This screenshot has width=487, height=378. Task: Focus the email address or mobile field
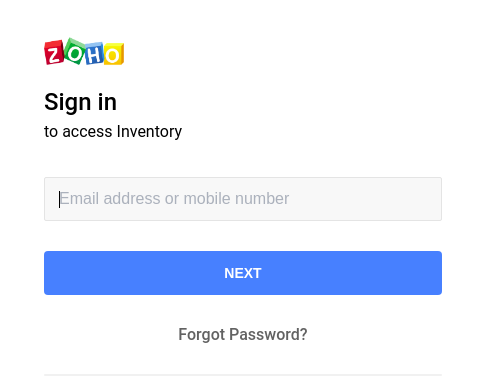pos(243,199)
